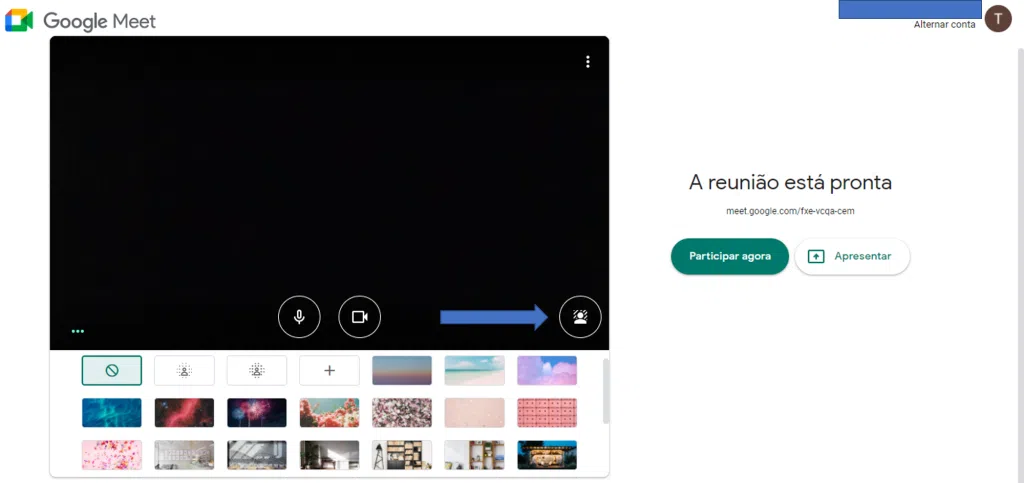Click the Alternar conta link
This screenshot has width=1024, height=483.
[944, 25]
